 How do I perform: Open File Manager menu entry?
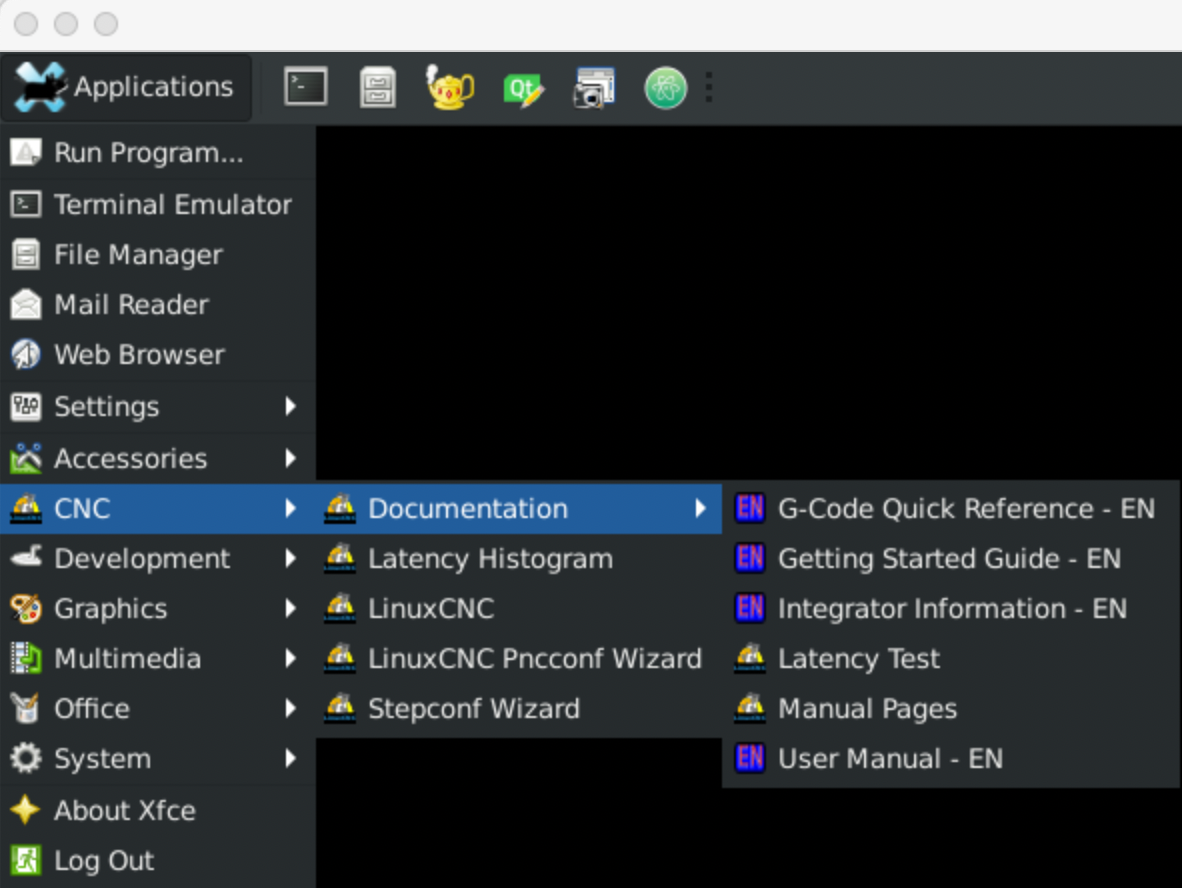pyautogui.click(x=158, y=255)
